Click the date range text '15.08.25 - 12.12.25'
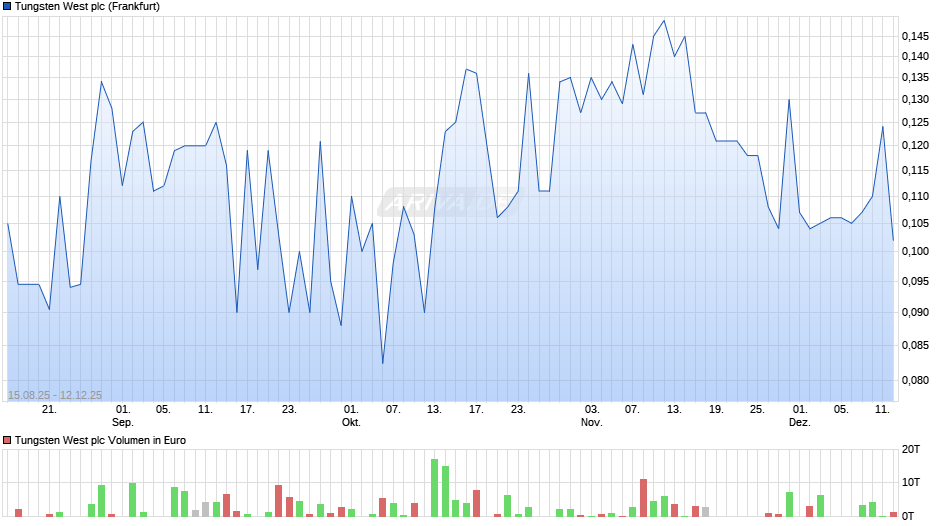The image size is (940, 526). pos(55,395)
